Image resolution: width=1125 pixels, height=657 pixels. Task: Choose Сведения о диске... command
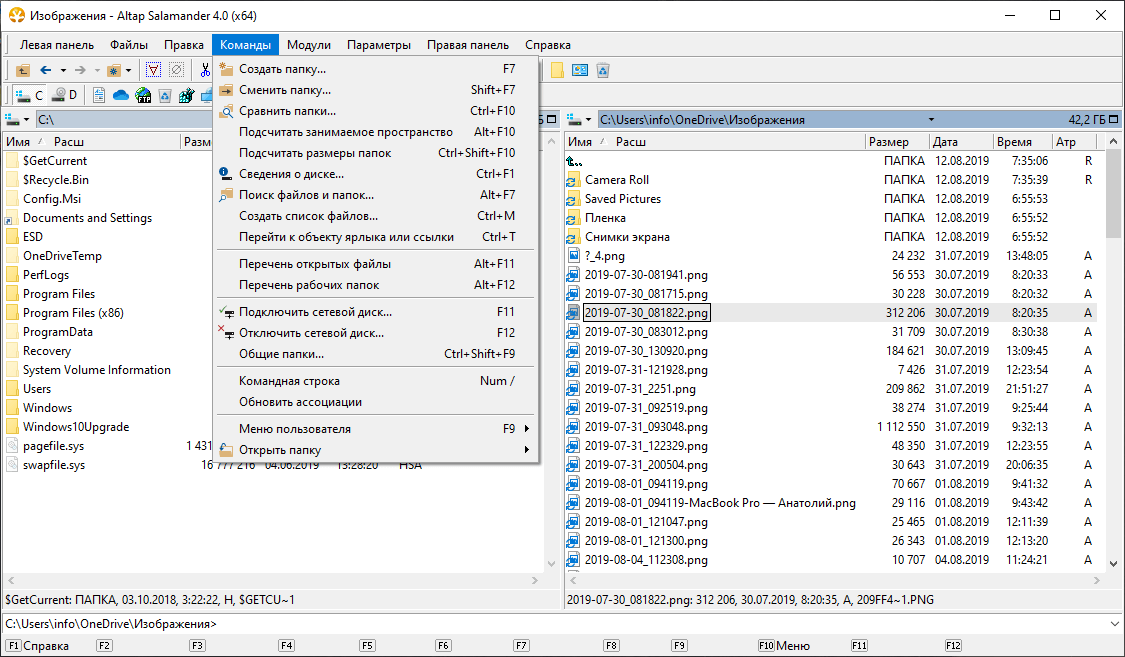pyautogui.click(x=377, y=174)
